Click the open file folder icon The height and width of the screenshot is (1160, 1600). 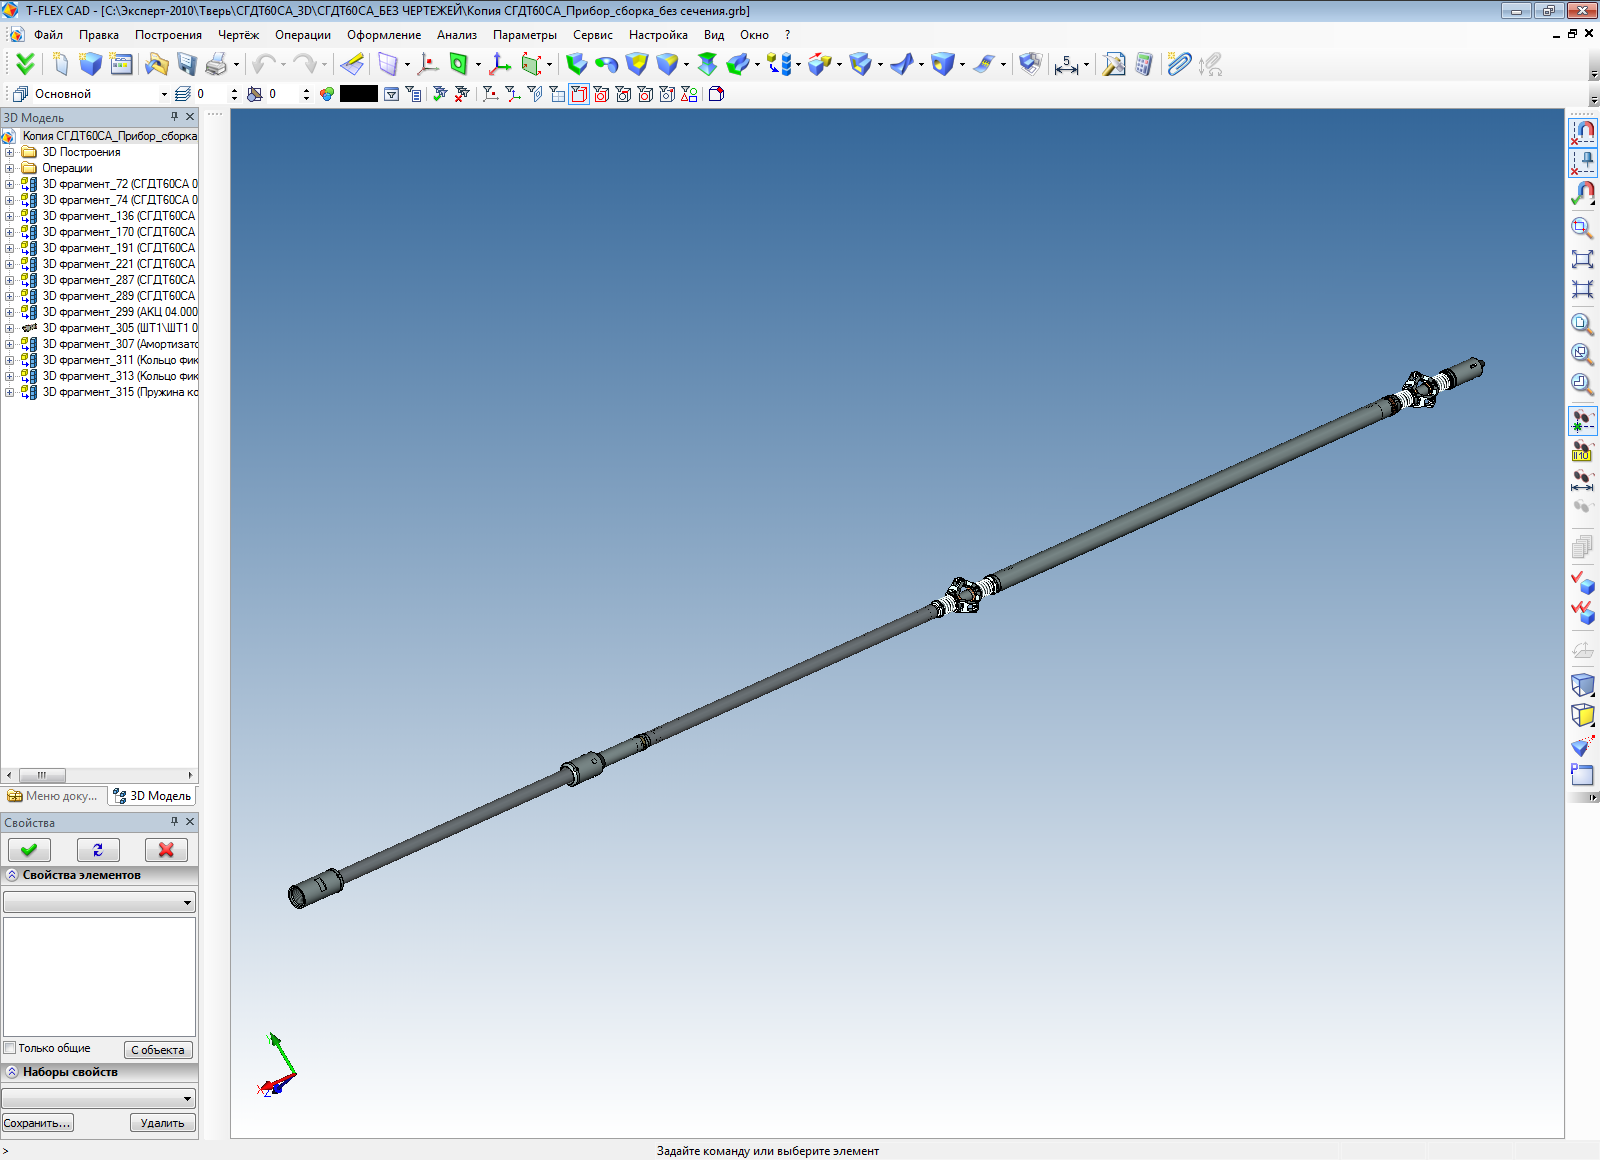point(157,64)
